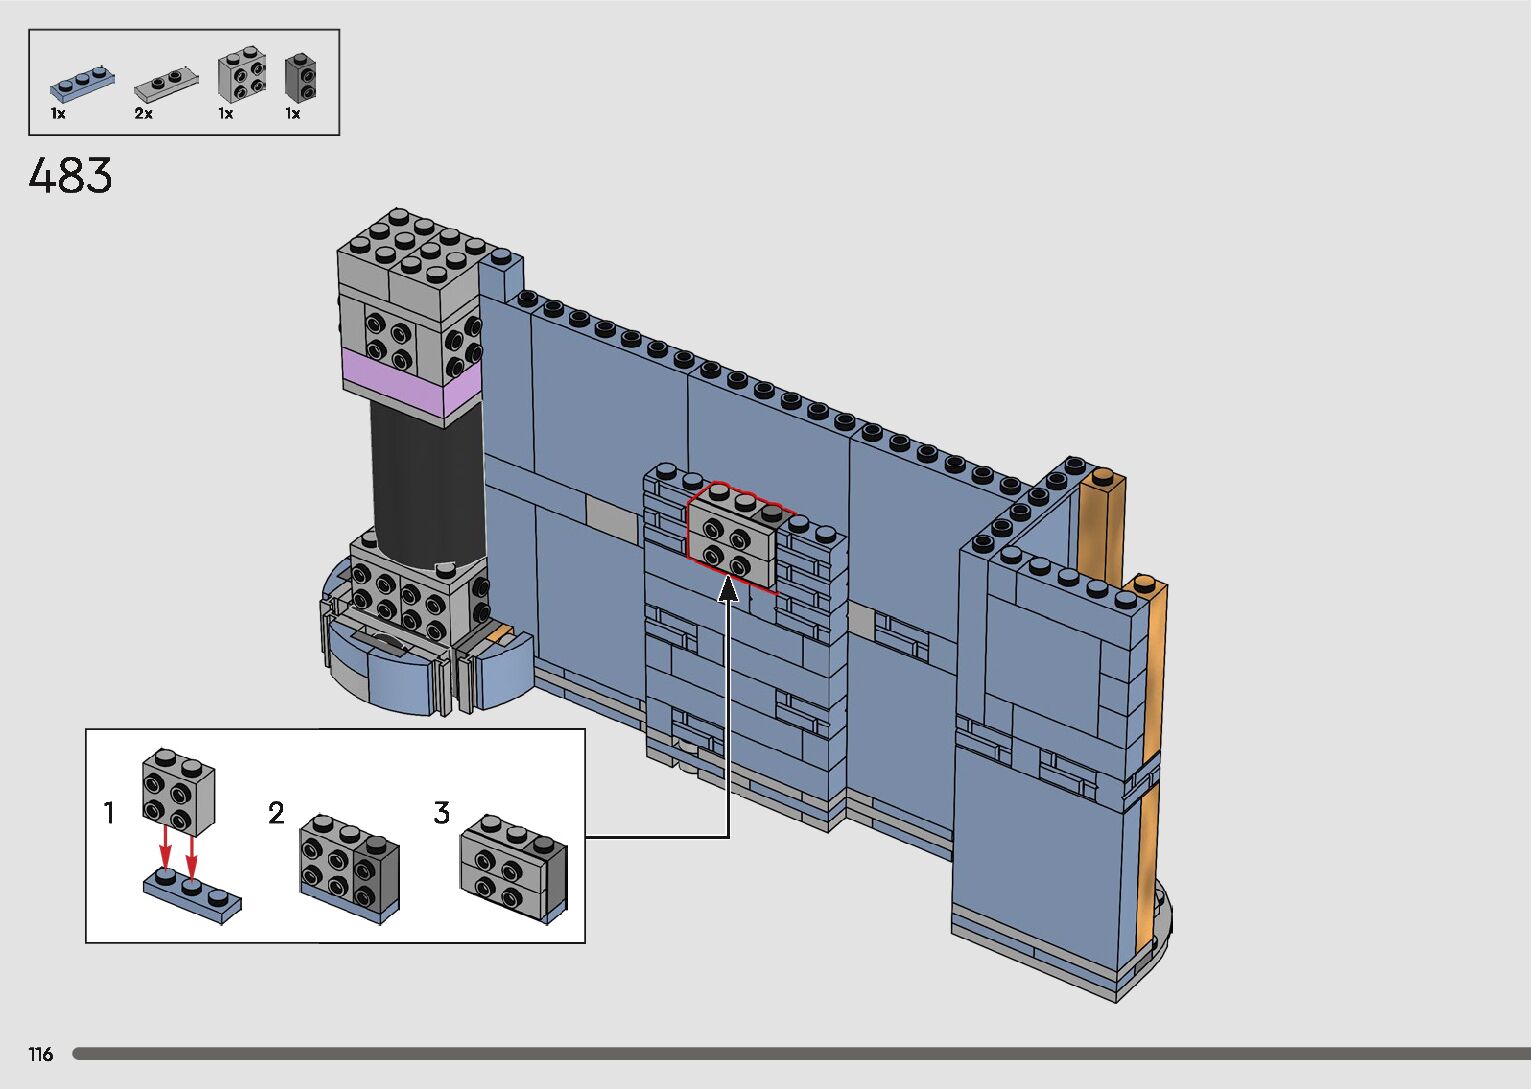This screenshot has height=1089, width=1531.
Task: Click the "2x" quantity label
Action: [144, 114]
